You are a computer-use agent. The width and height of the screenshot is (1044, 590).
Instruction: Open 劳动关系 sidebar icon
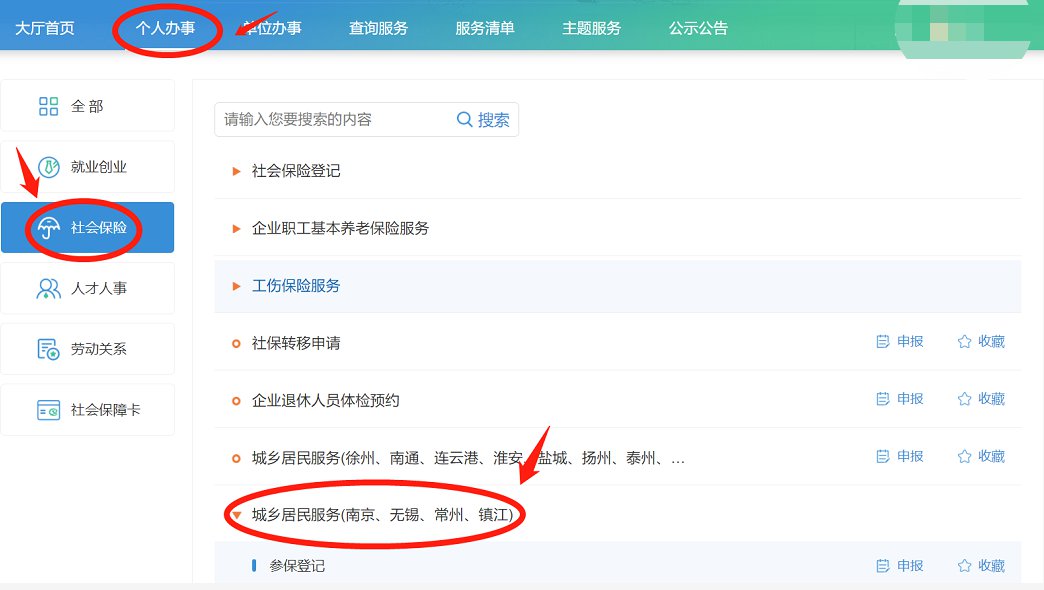pyautogui.click(x=48, y=350)
